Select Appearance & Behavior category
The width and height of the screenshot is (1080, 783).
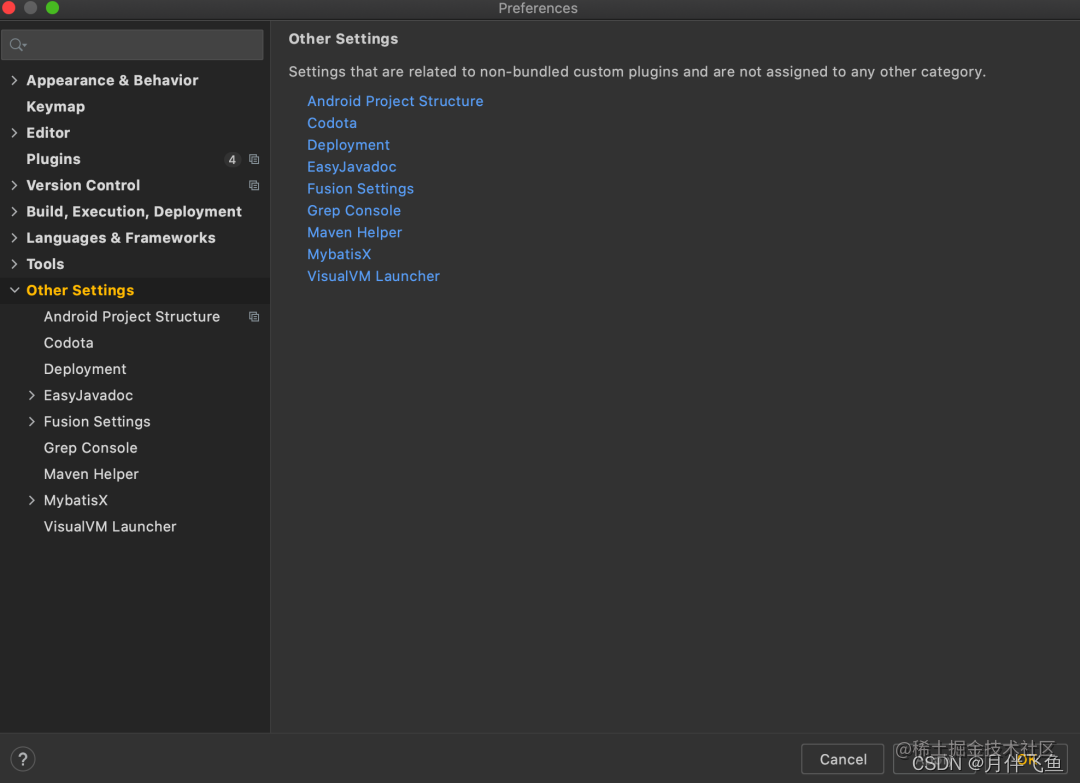(x=112, y=81)
